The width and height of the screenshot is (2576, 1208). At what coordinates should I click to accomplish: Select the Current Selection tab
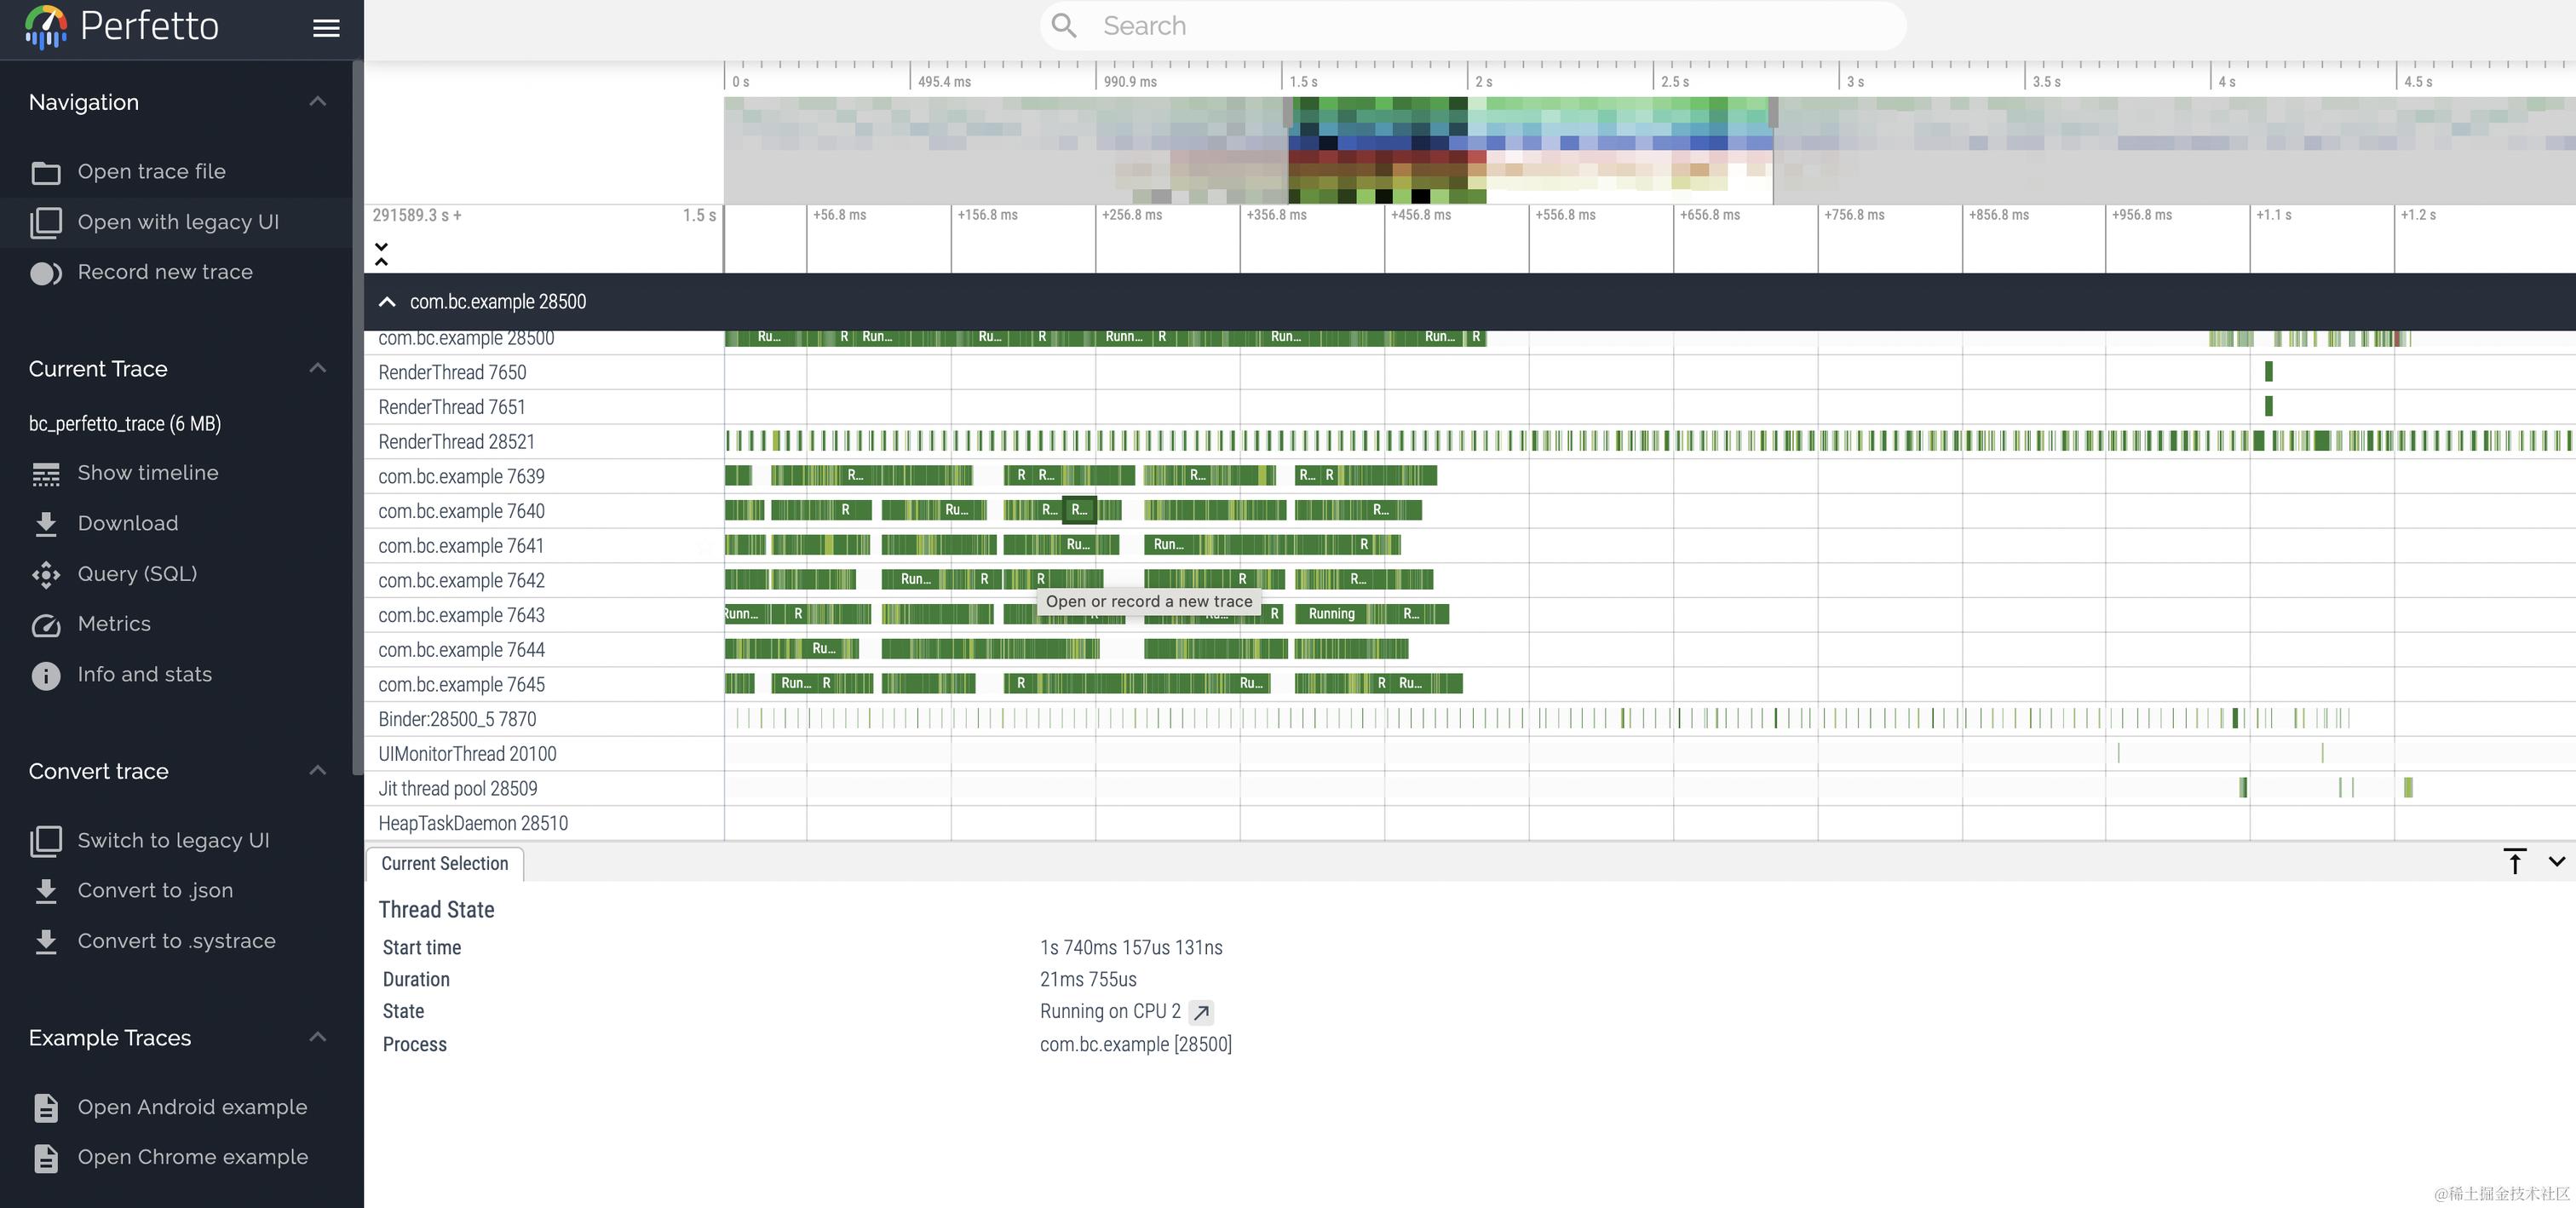pos(444,864)
